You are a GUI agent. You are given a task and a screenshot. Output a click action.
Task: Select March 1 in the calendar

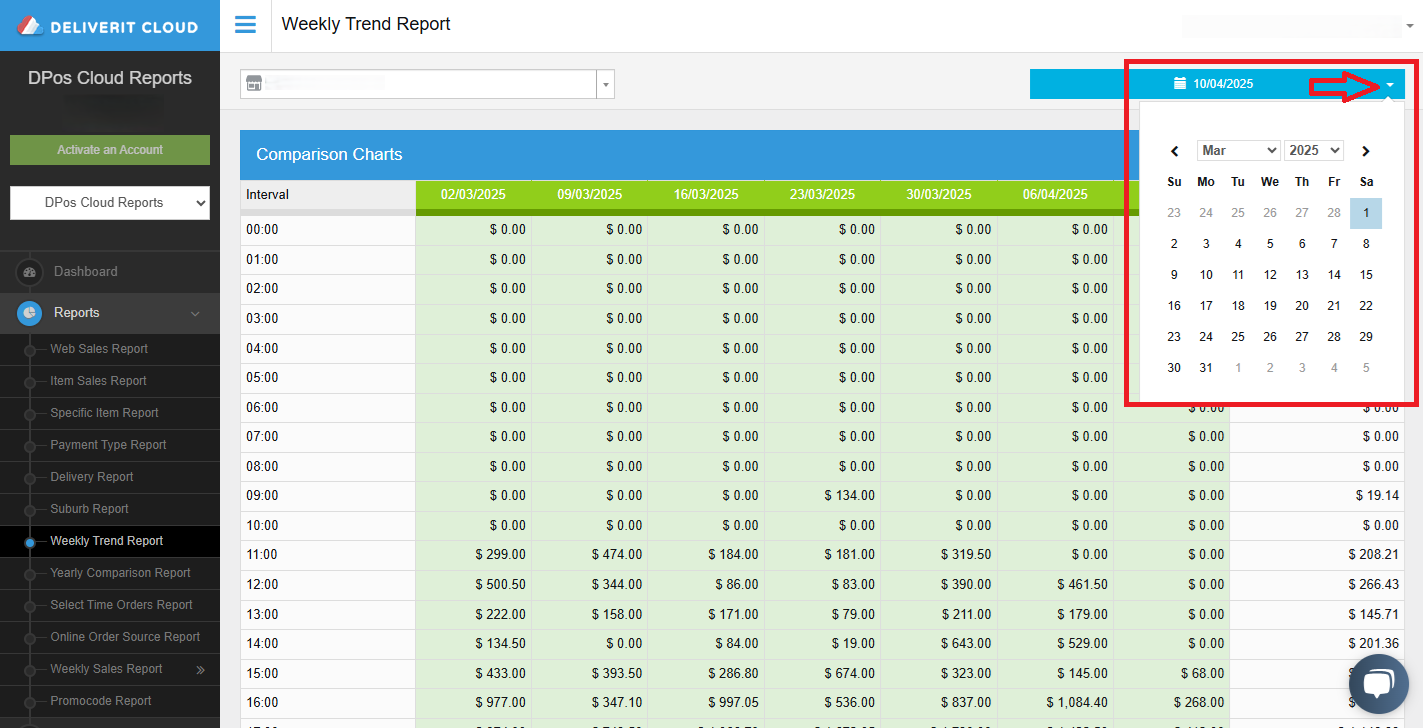tap(1366, 213)
